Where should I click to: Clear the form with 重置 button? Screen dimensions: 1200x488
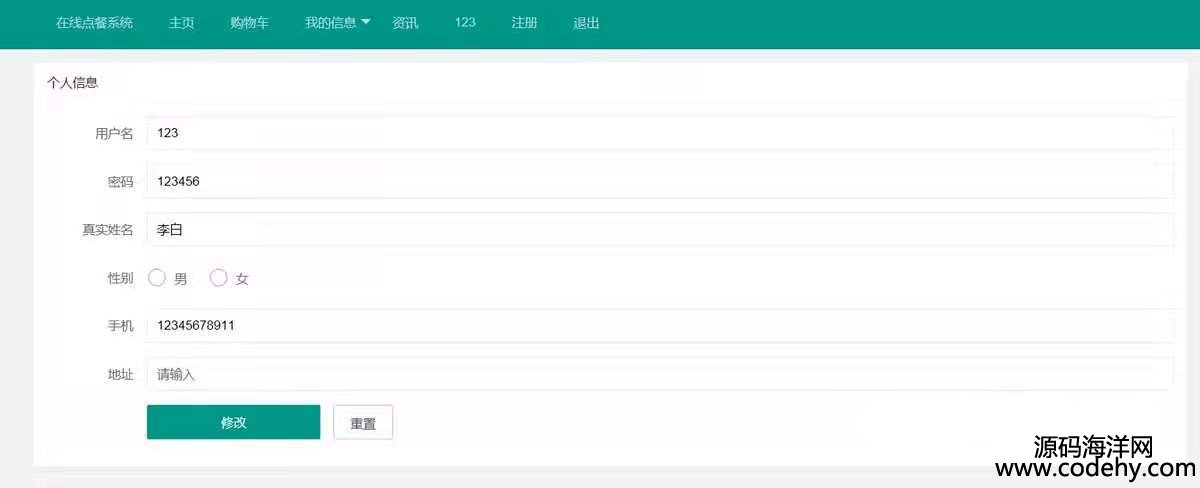363,422
